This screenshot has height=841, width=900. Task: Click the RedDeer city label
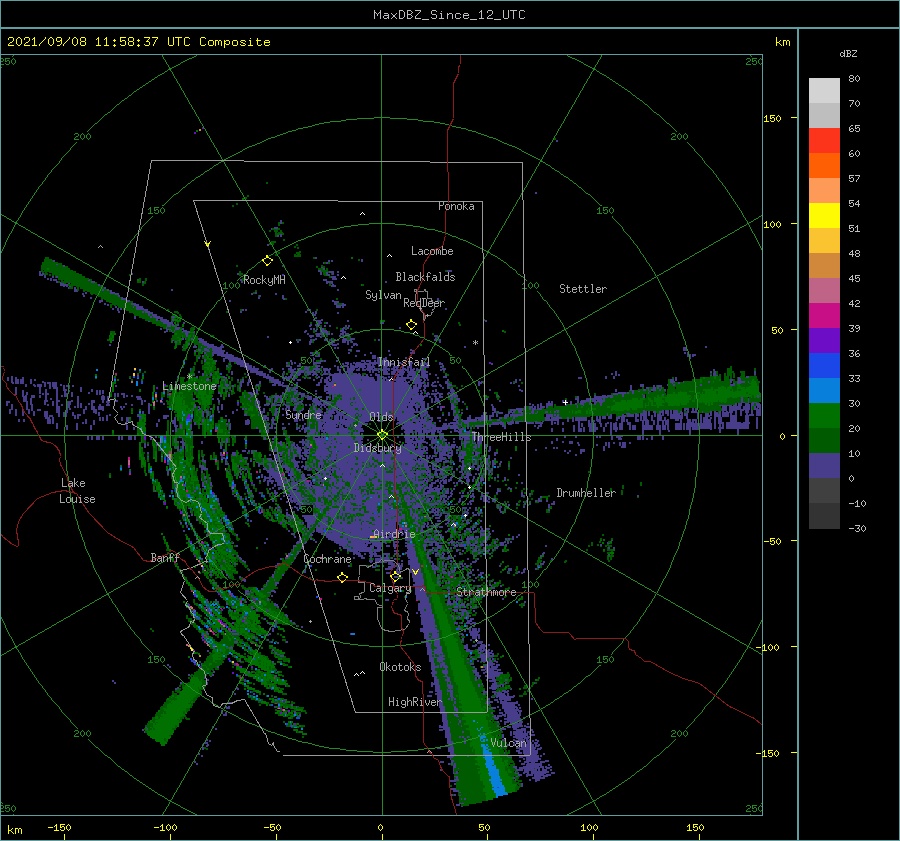click(x=424, y=303)
